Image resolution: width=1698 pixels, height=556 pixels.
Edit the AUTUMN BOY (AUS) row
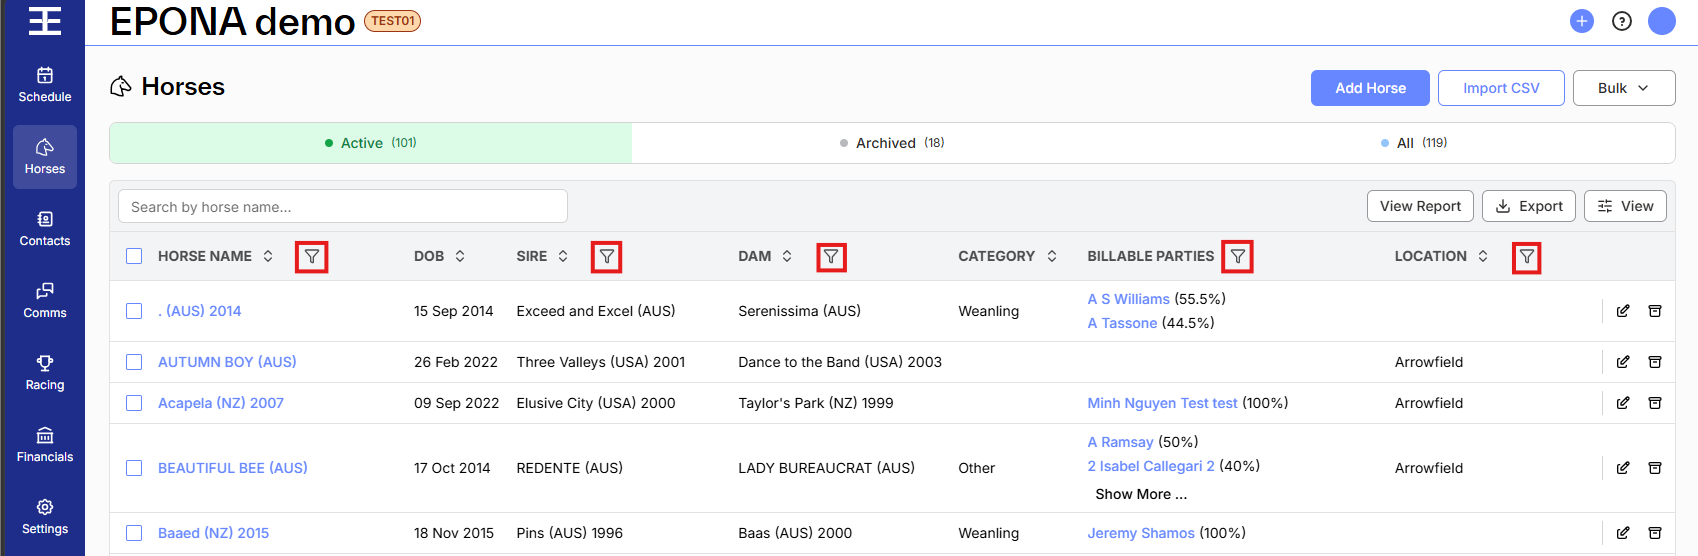point(1623,362)
